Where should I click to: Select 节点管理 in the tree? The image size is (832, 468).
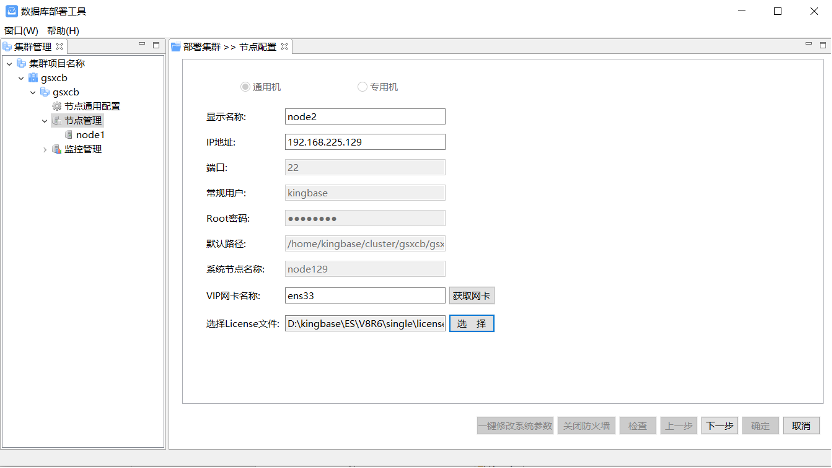point(83,120)
